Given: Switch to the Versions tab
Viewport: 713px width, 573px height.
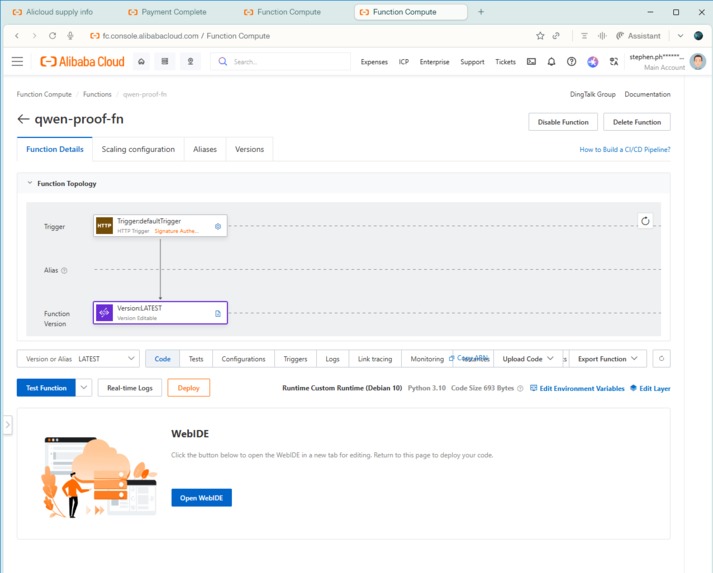Looking at the screenshot, I should click(249, 149).
